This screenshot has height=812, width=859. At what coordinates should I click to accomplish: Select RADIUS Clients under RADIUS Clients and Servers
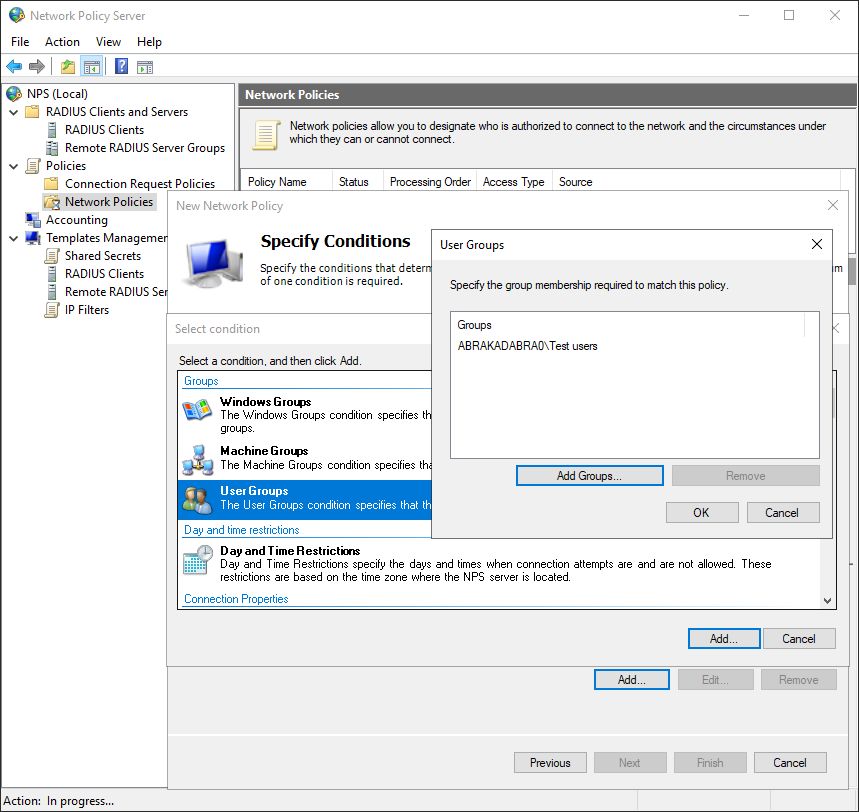(105, 130)
